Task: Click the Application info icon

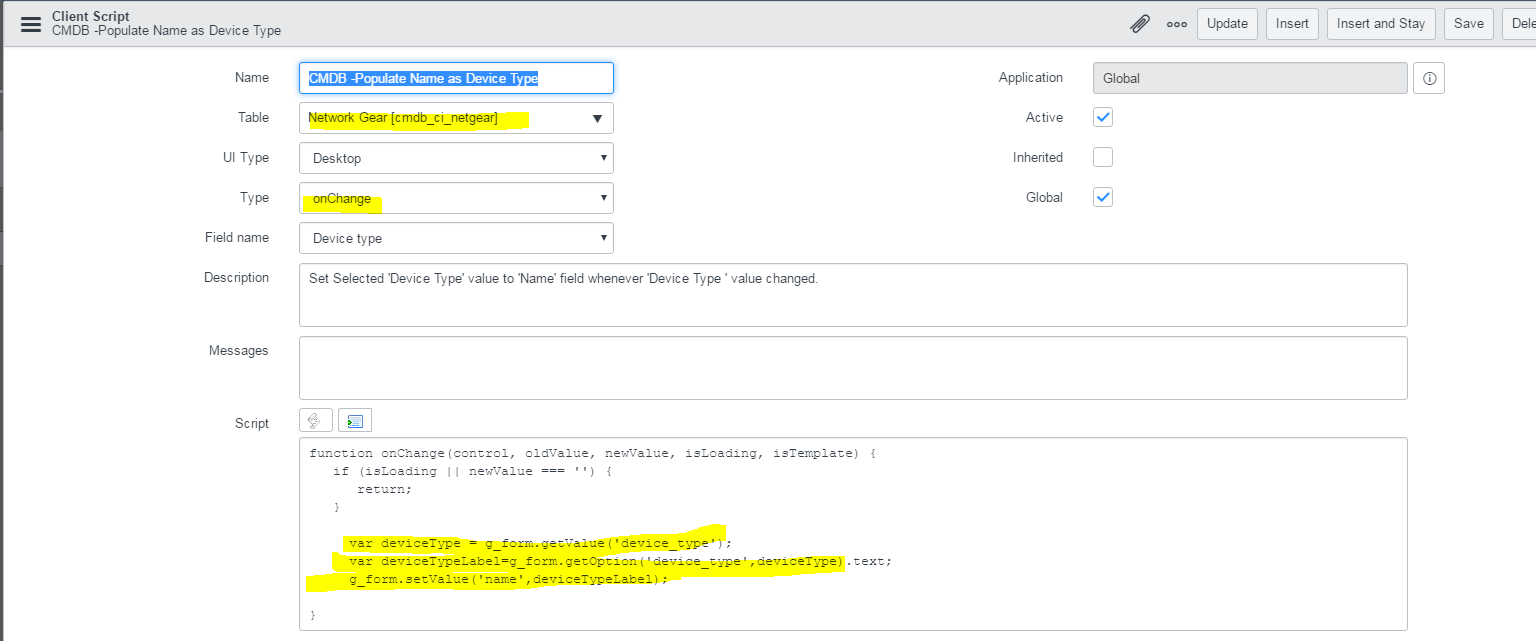Action: pos(1428,77)
